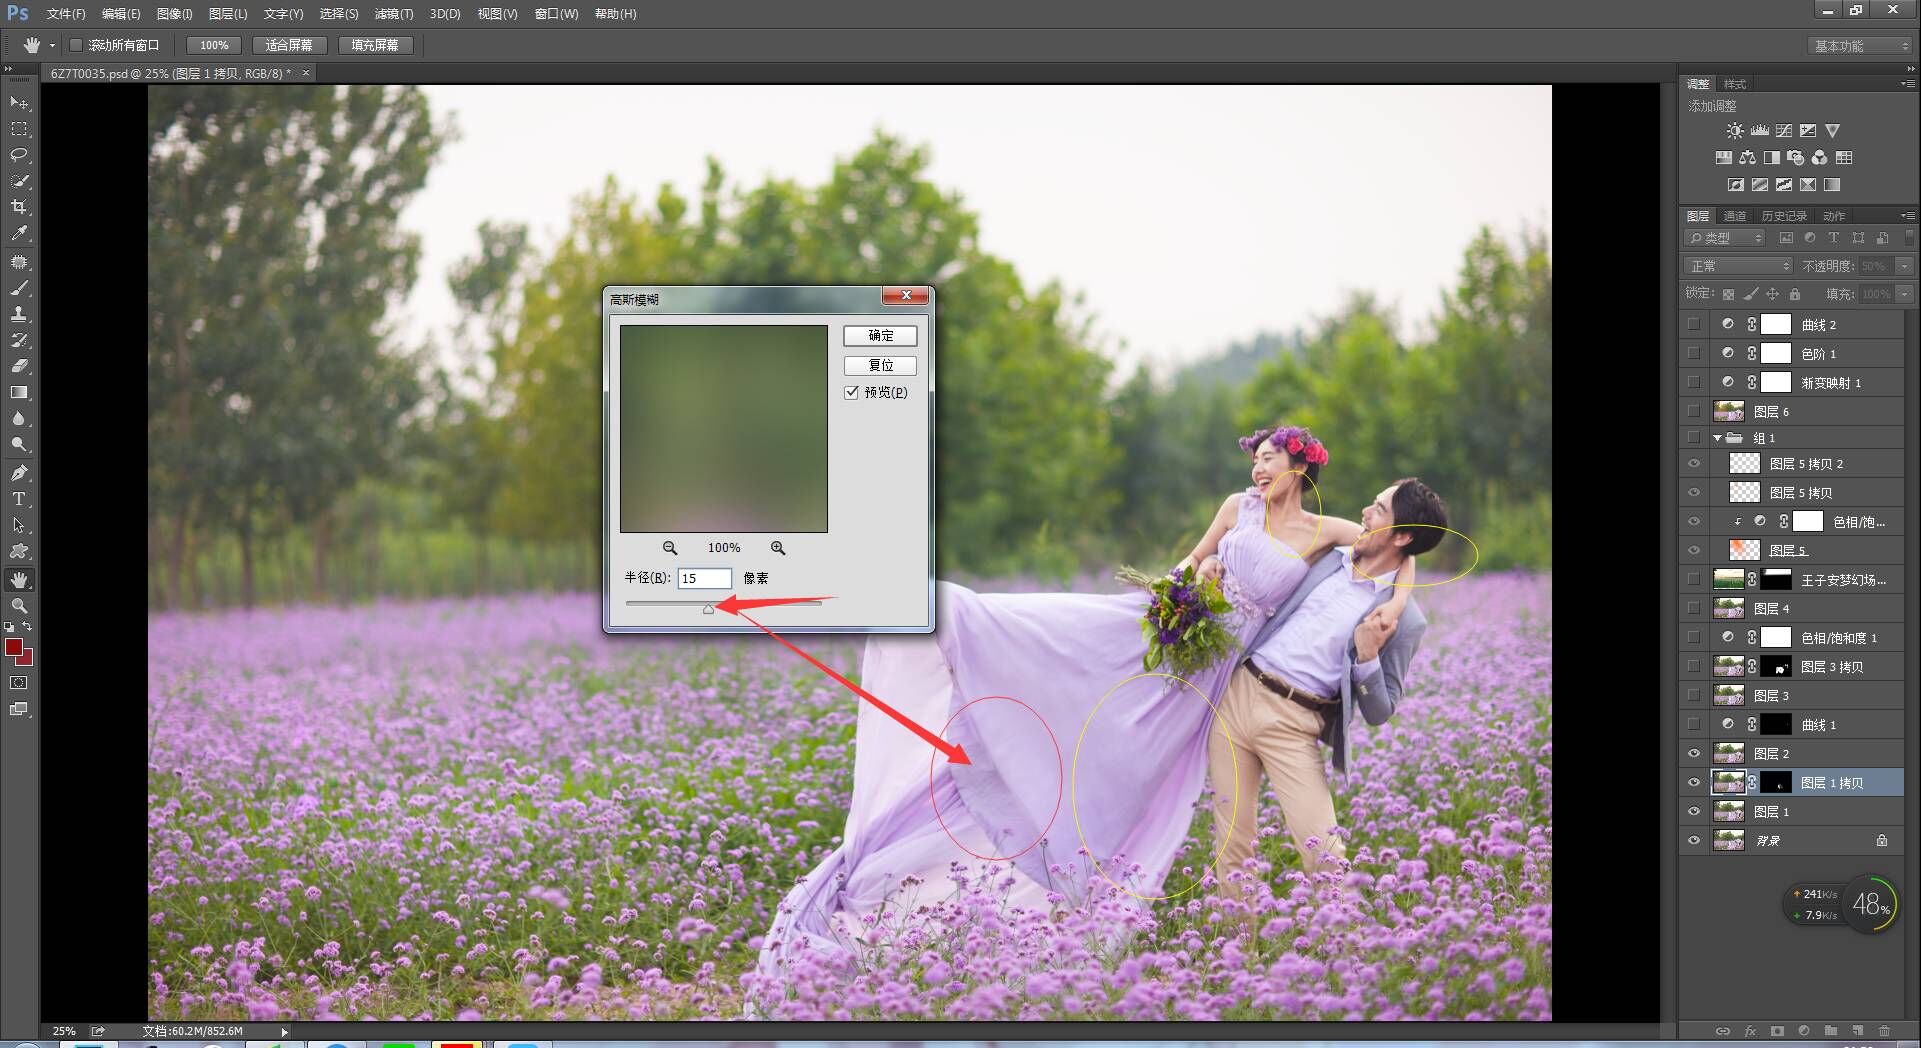Image resolution: width=1921 pixels, height=1048 pixels.
Task: Click the 半径 radius input field
Action: pos(704,578)
